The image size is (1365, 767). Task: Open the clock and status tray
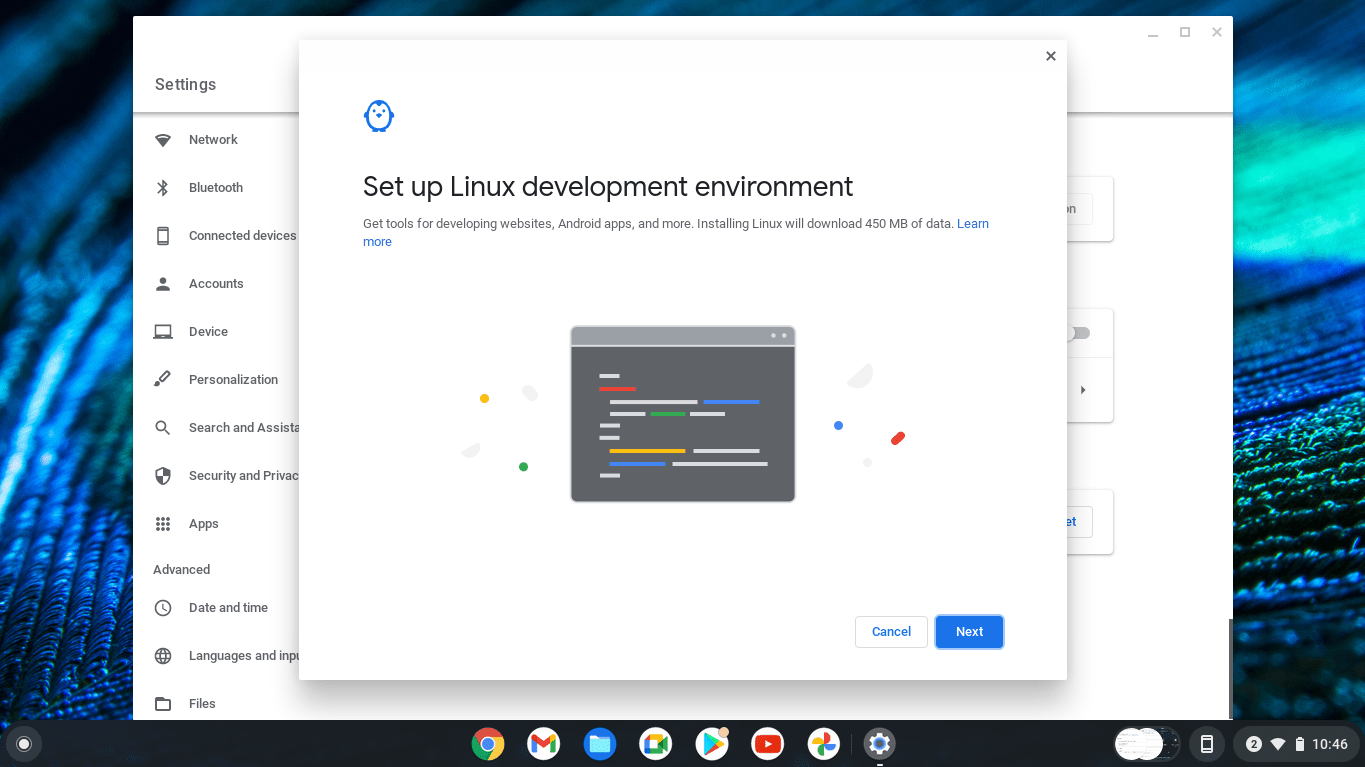pyautogui.click(x=1297, y=744)
